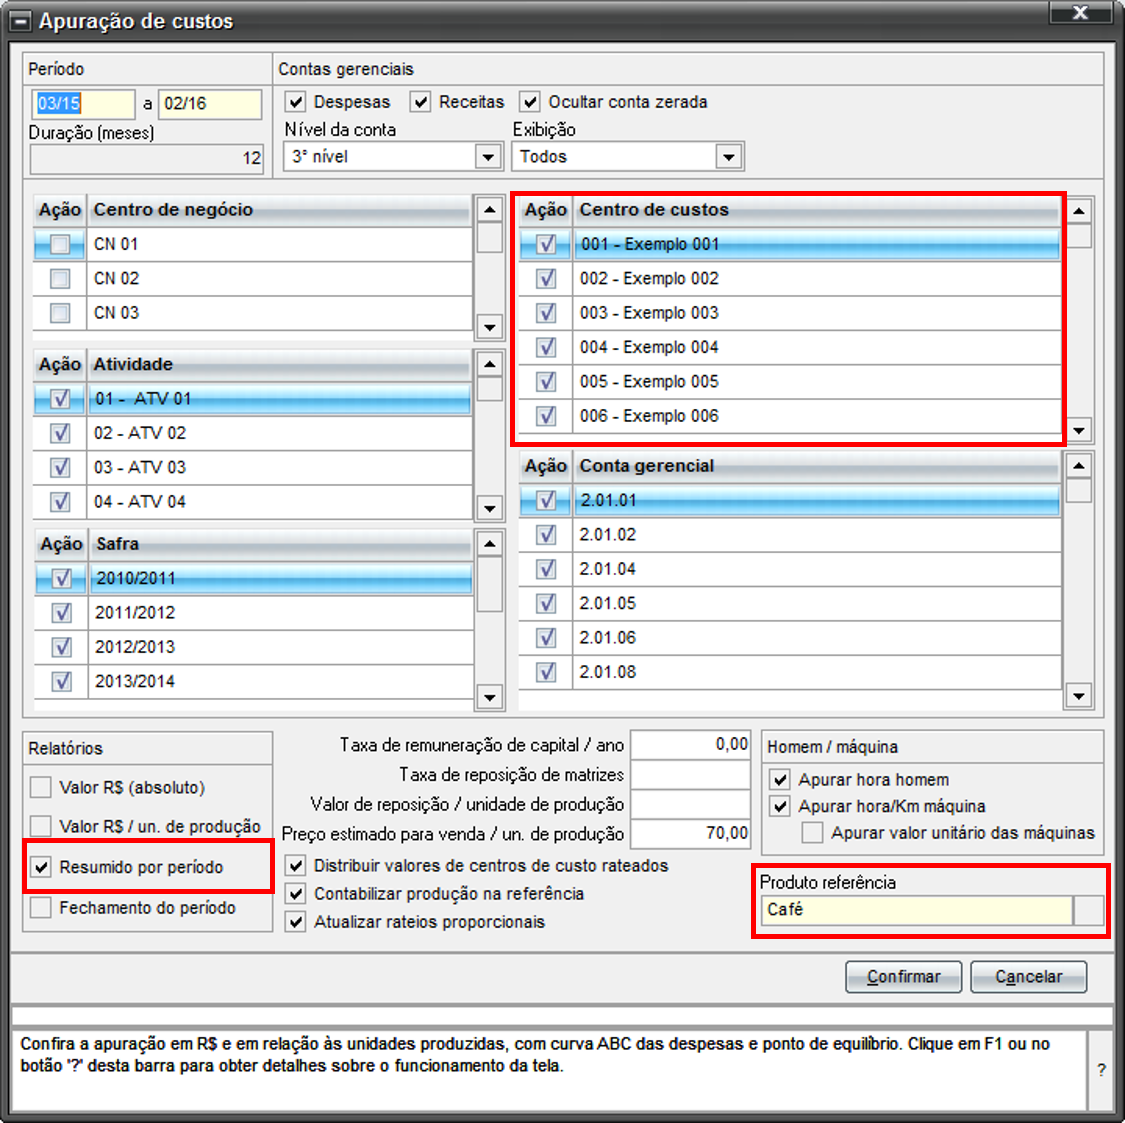1125x1123 pixels.
Task: Select safra row 2011/2012
Action: pyautogui.click(x=253, y=613)
